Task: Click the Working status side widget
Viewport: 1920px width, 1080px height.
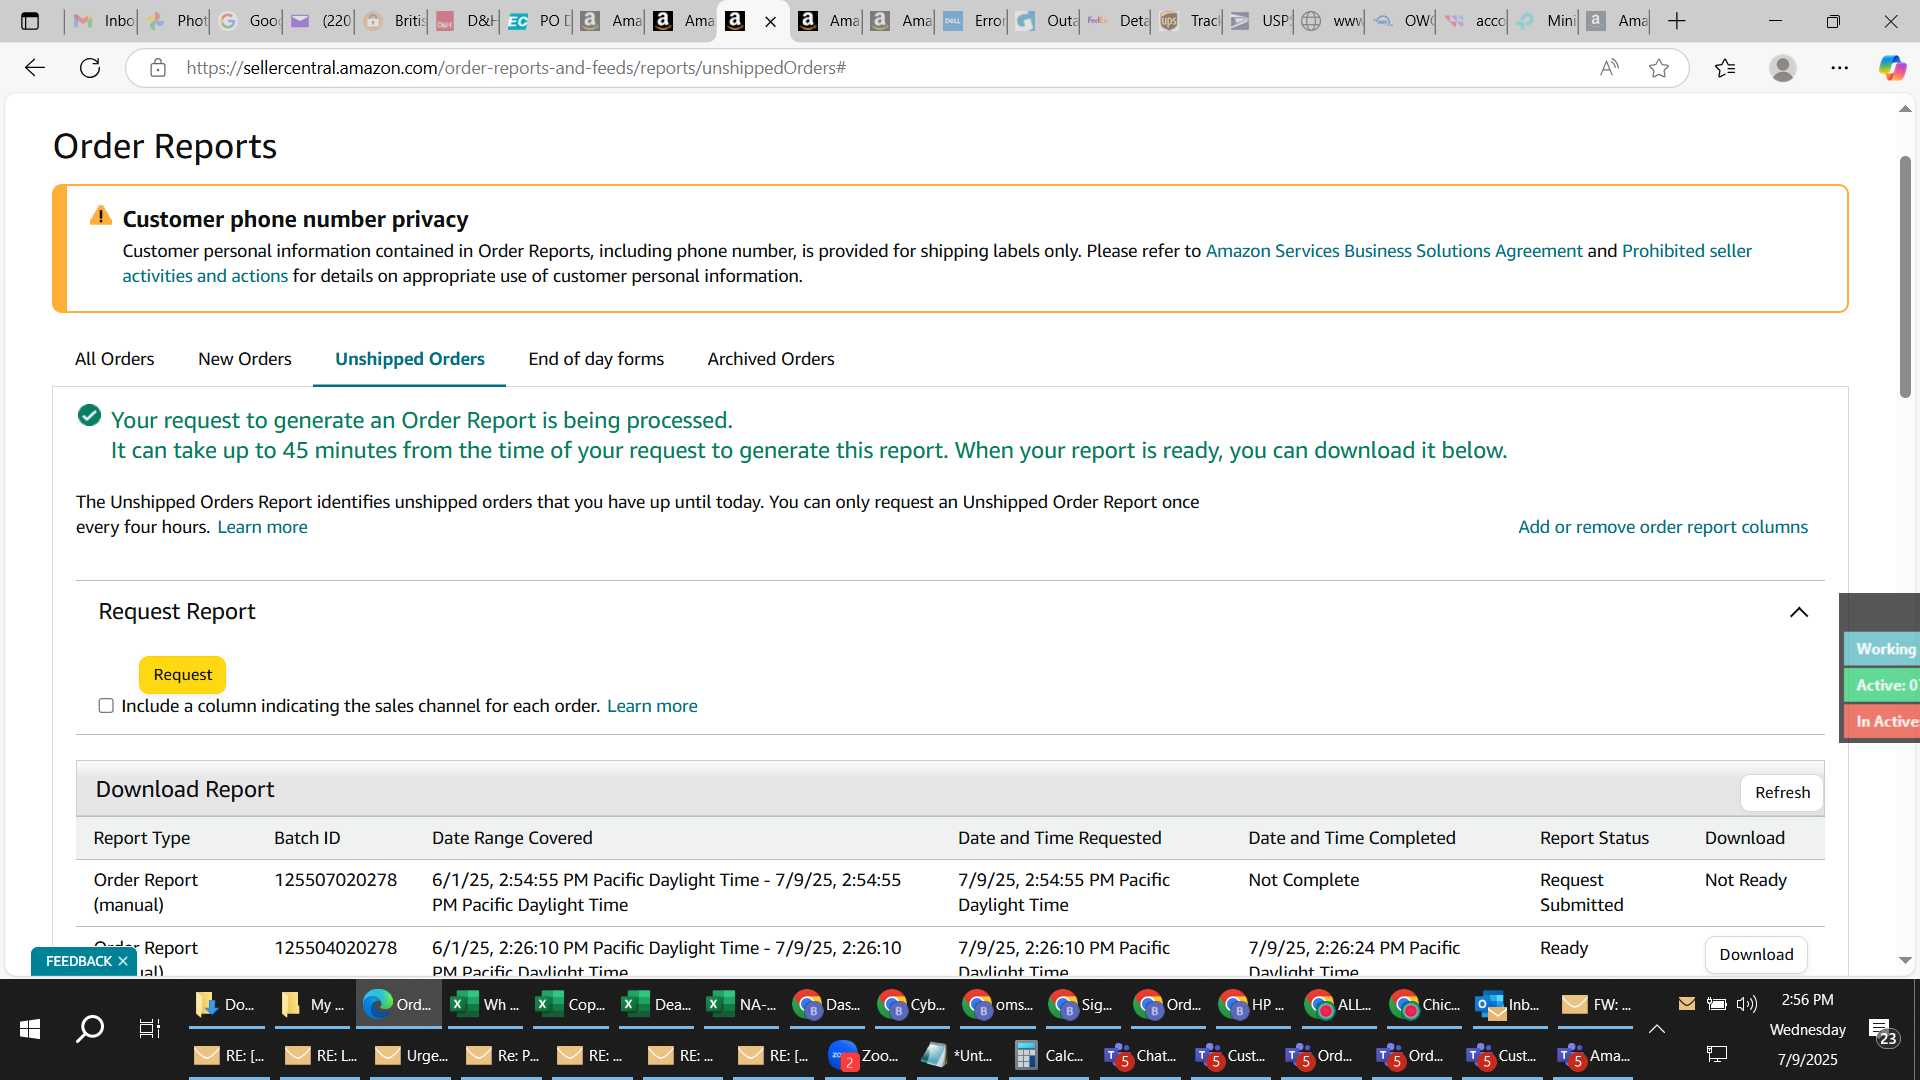Action: pos(1882,649)
